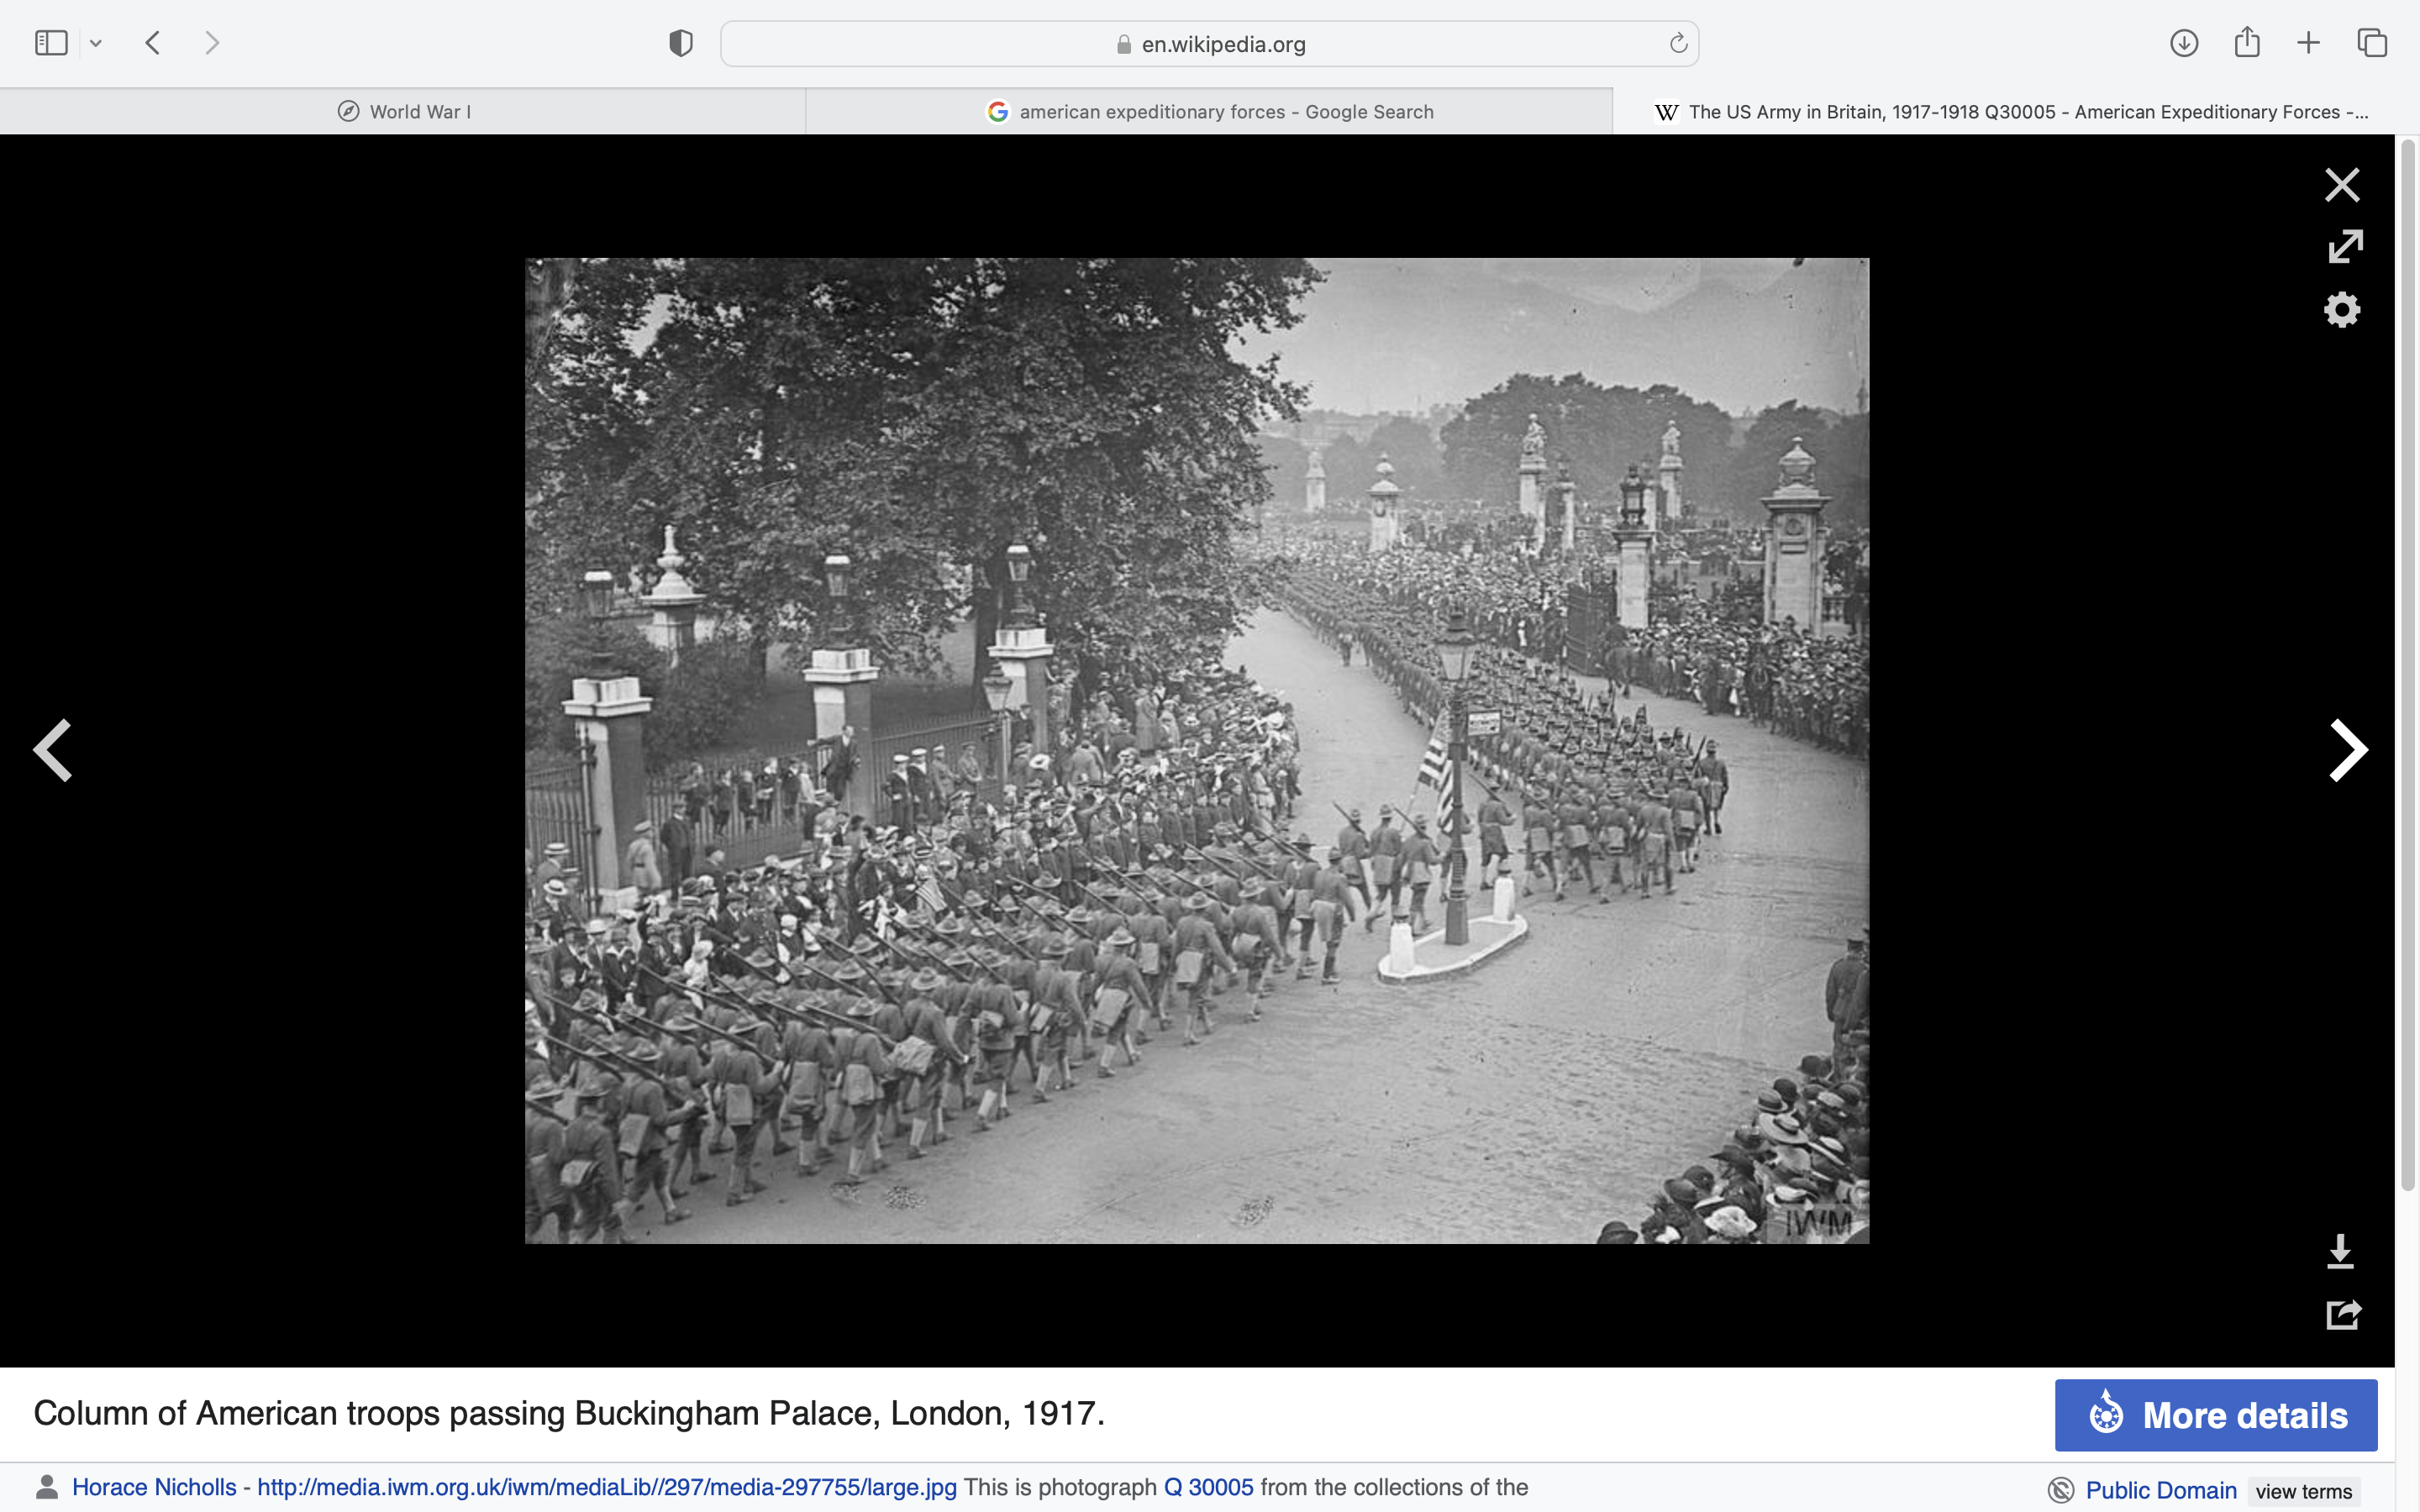The width and height of the screenshot is (2420, 1512).
Task: Download this image file
Action: 2340,1251
